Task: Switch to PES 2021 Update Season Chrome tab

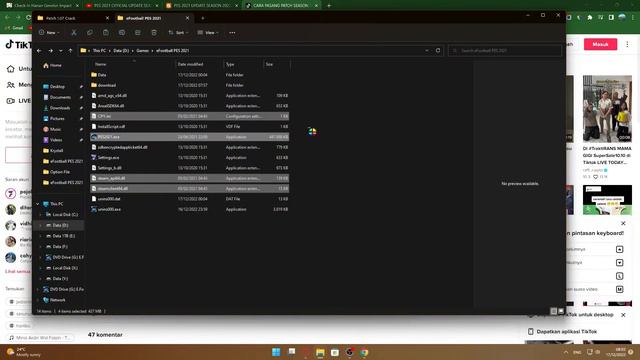Action: (x=202, y=6)
